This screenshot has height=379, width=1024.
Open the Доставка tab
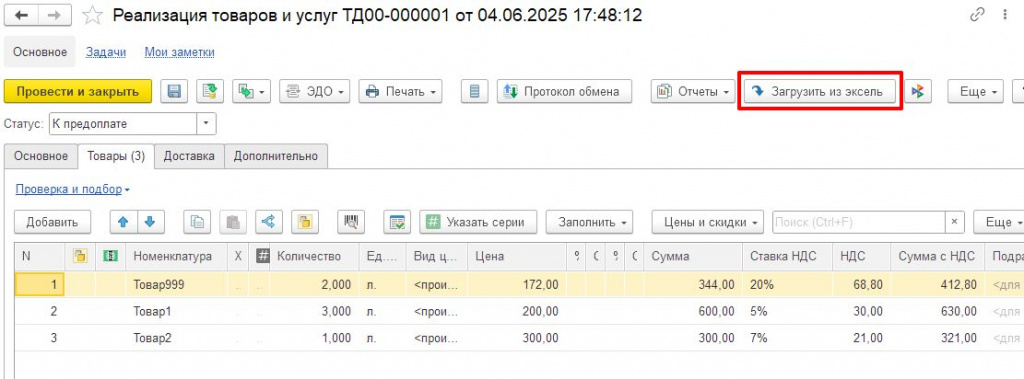coord(189,156)
